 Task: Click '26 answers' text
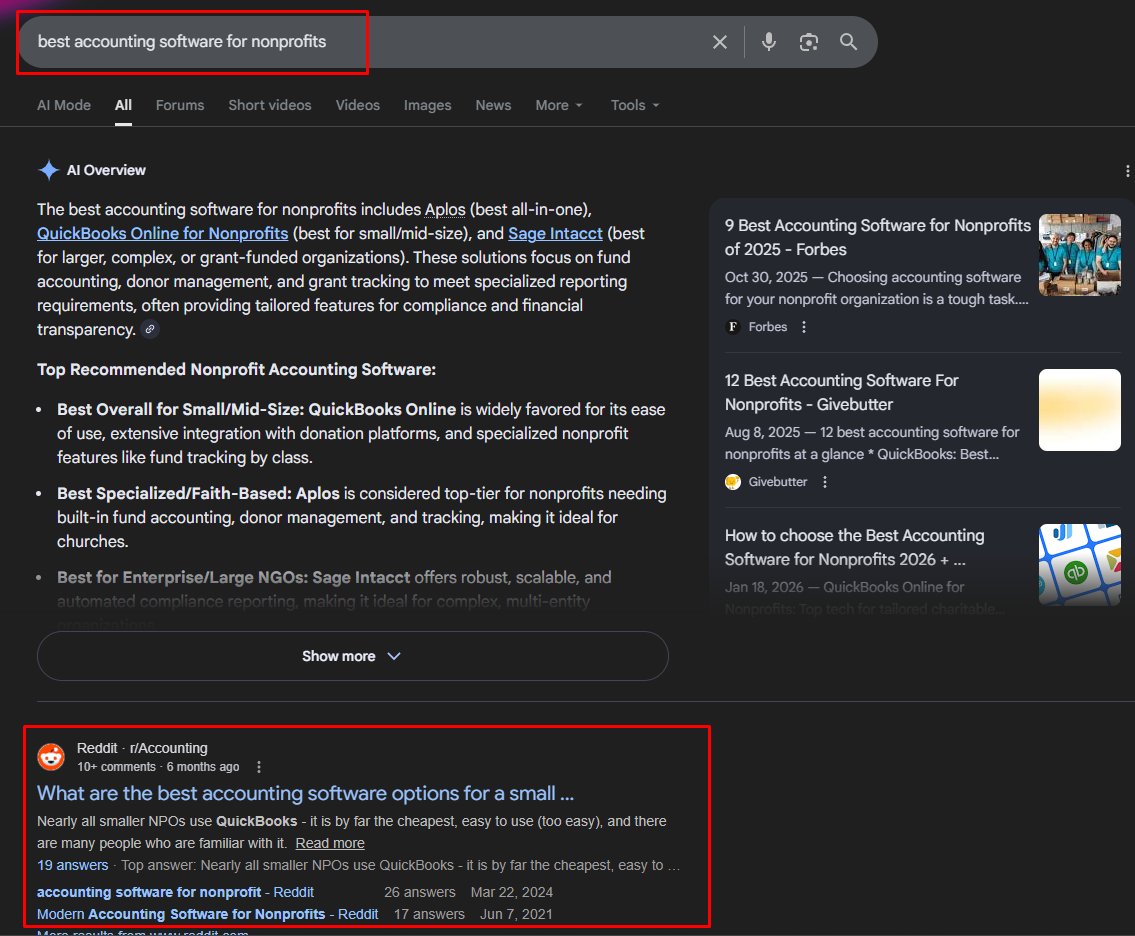click(x=420, y=892)
